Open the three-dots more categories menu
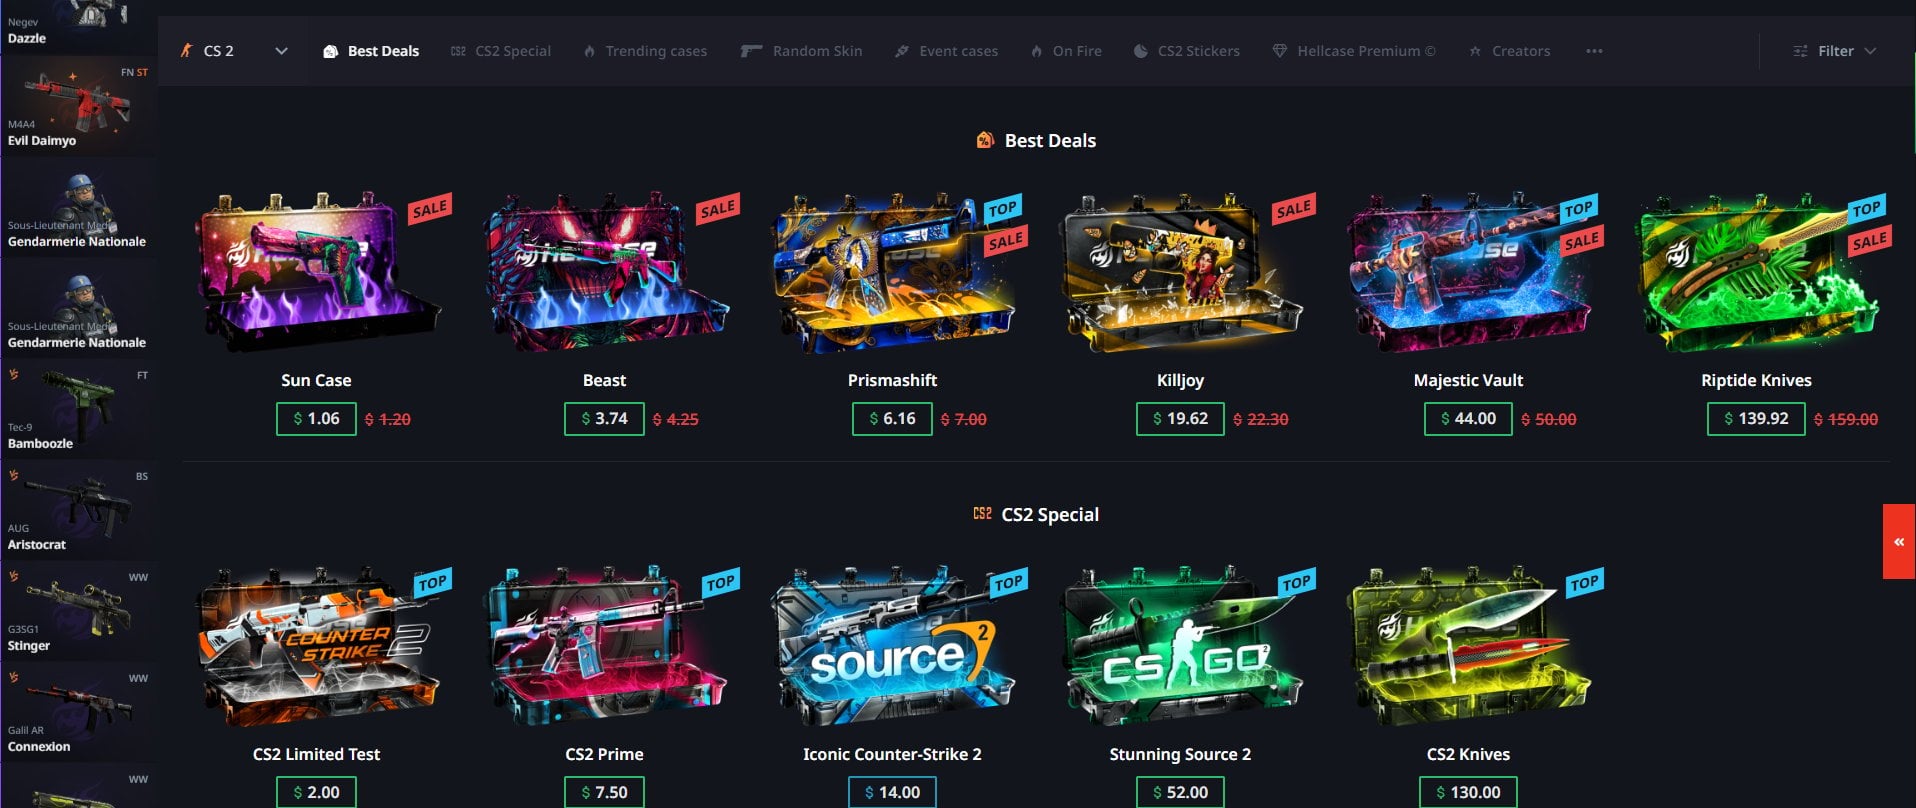1916x808 pixels. (1594, 51)
